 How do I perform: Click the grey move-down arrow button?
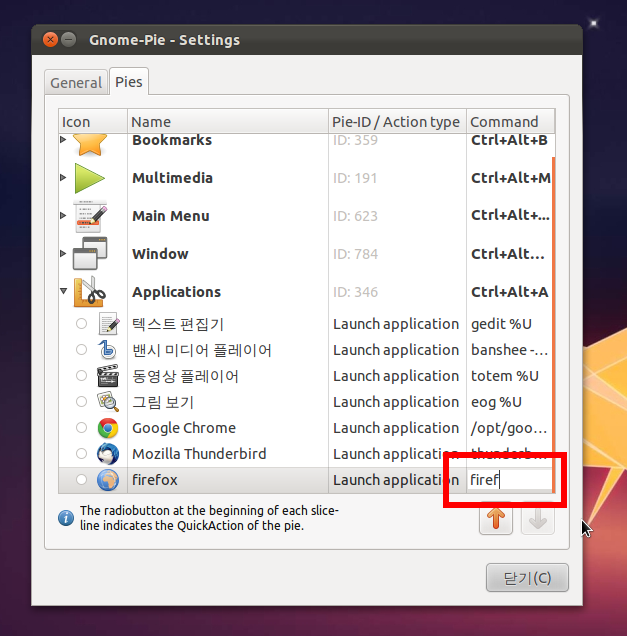point(538,519)
